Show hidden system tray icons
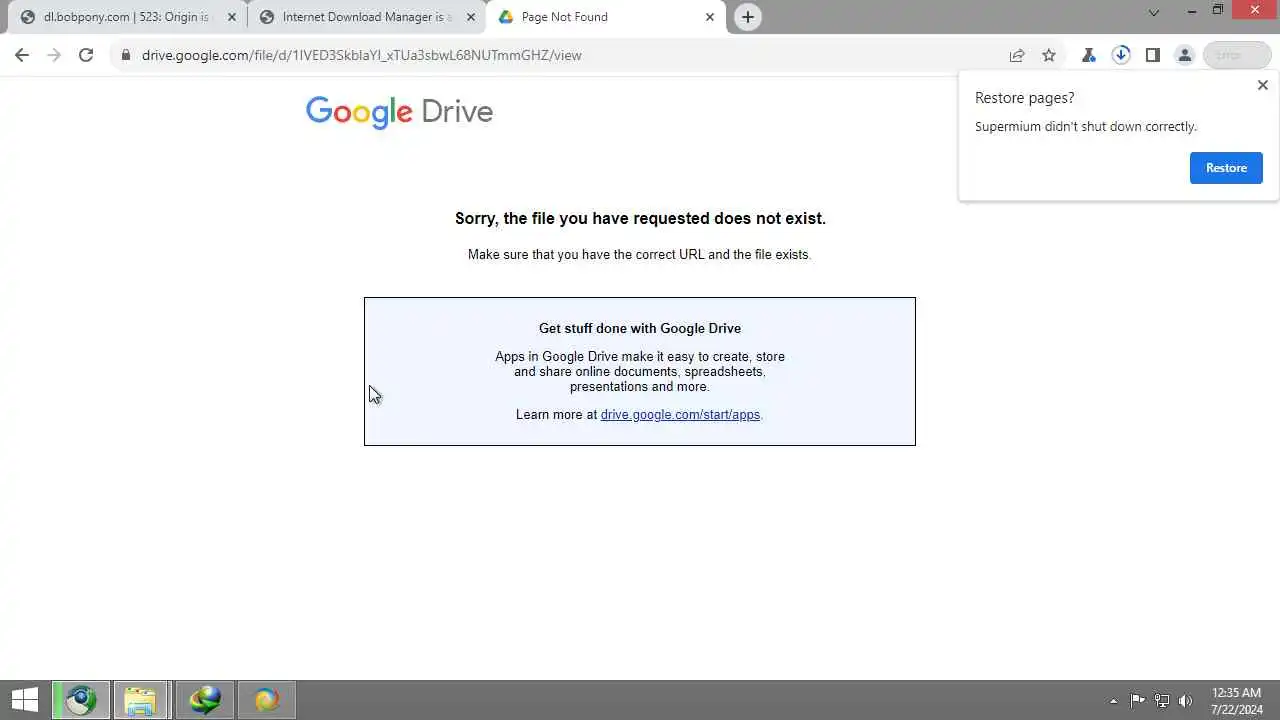This screenshot has height=720, width=1280. pyautogui.click(x=1113, y=701)
